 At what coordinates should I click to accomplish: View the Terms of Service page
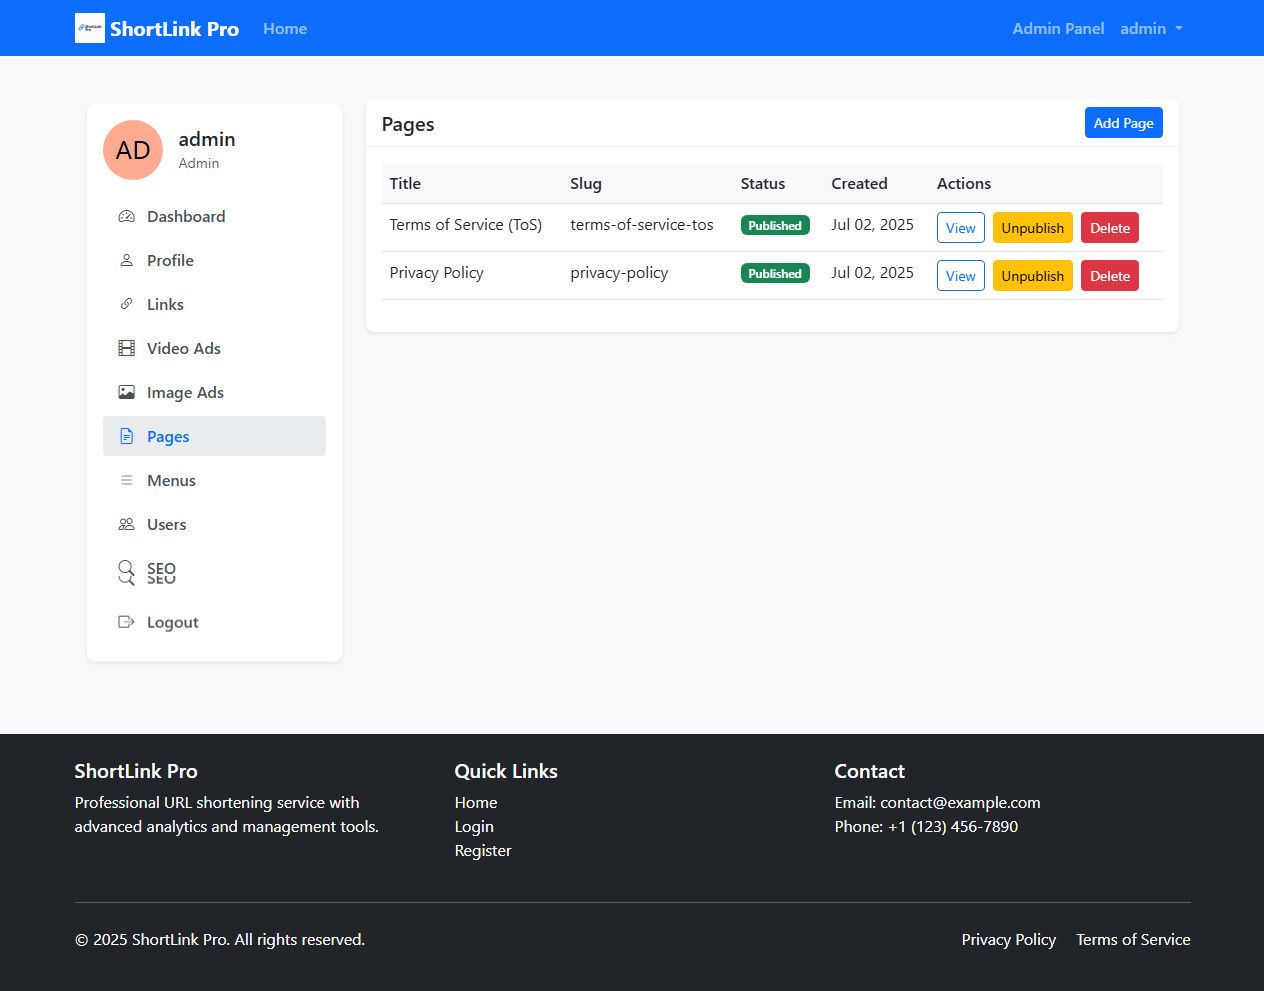[960, 228]
